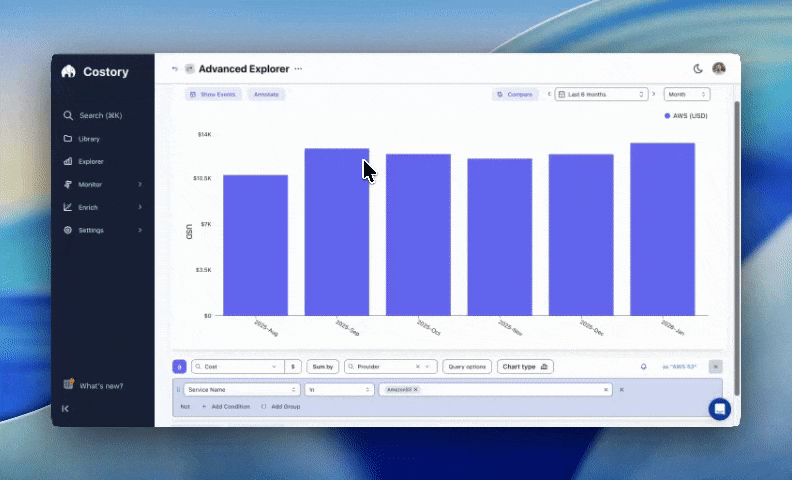Viewport: 792px width, 480px height.
Task: Open the user profile avatar
Action: point(719,68)
